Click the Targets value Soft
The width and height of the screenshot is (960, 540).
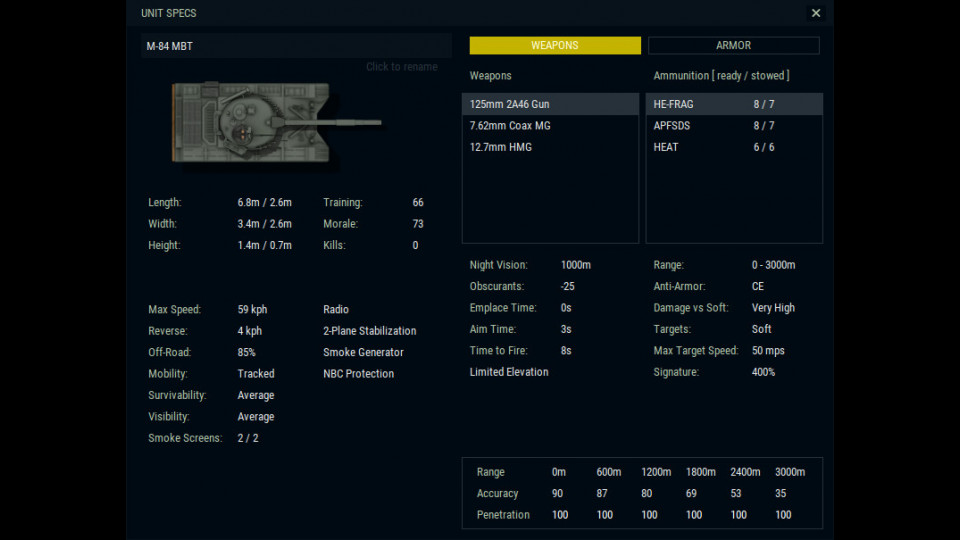761,329
